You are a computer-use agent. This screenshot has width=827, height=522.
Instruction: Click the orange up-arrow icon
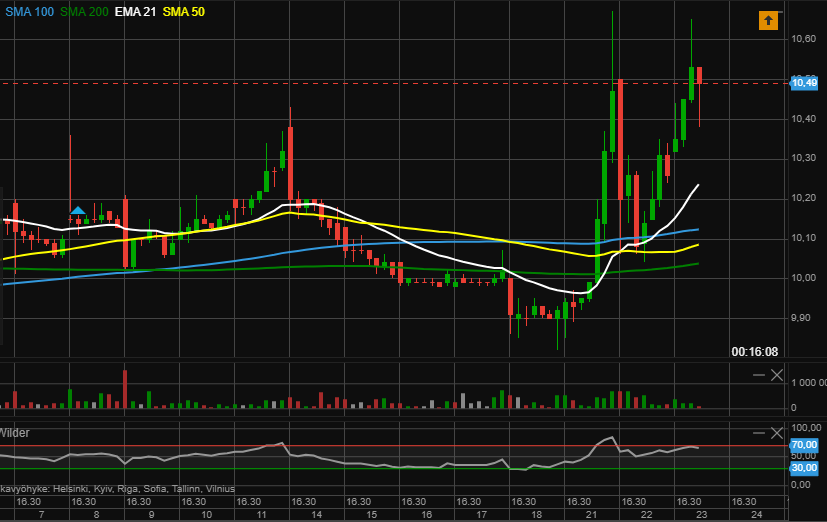pyautogui.click(x=768, y=20)
